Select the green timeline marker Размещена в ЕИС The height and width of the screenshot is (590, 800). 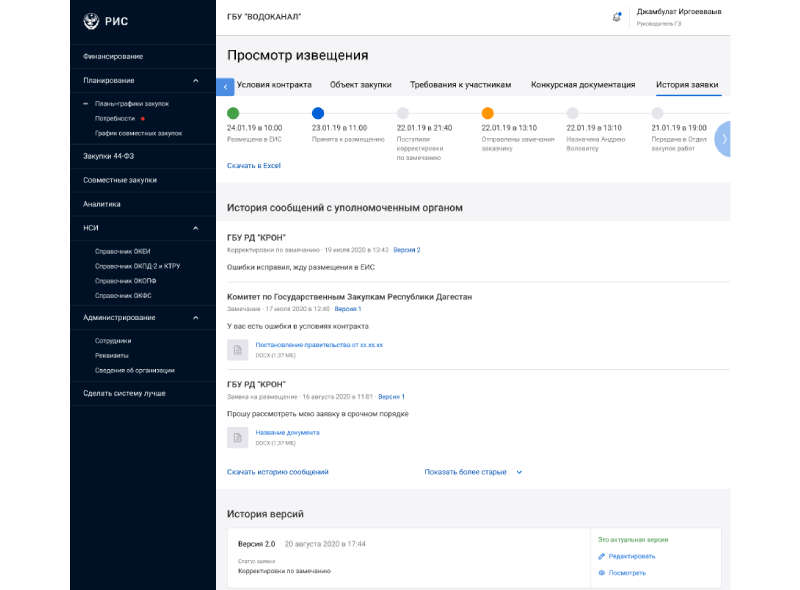pyautogui.click(x=233, y=113)
